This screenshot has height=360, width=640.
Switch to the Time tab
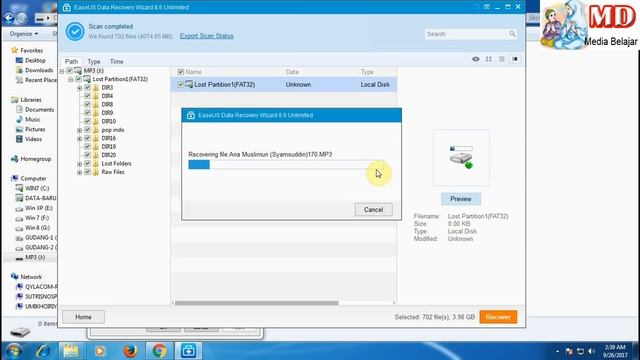coord(116,61)
